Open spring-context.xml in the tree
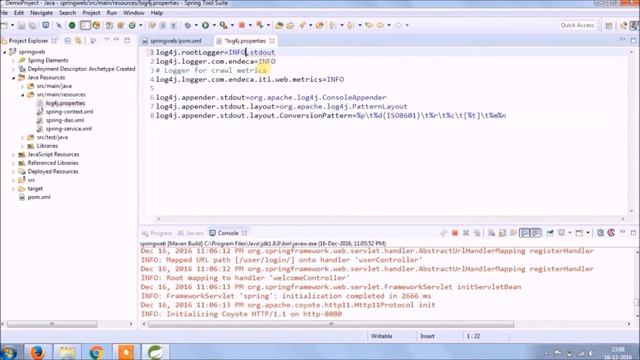Image resolution: width=640 pixels, height=360 pixels. point(69,112)
